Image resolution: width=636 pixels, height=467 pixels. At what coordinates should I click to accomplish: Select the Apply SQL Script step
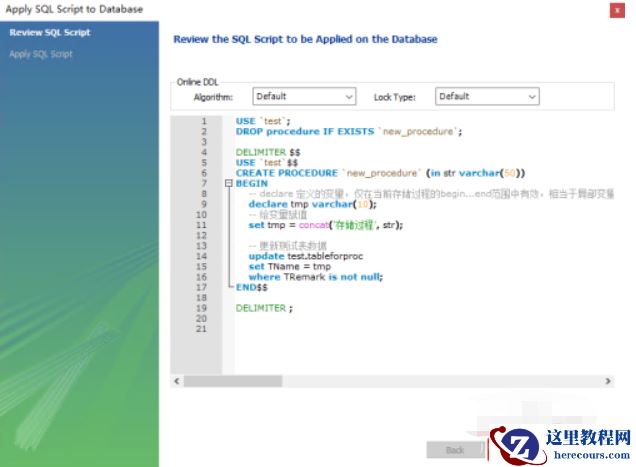pyautogui.click(x=41, y=54)
